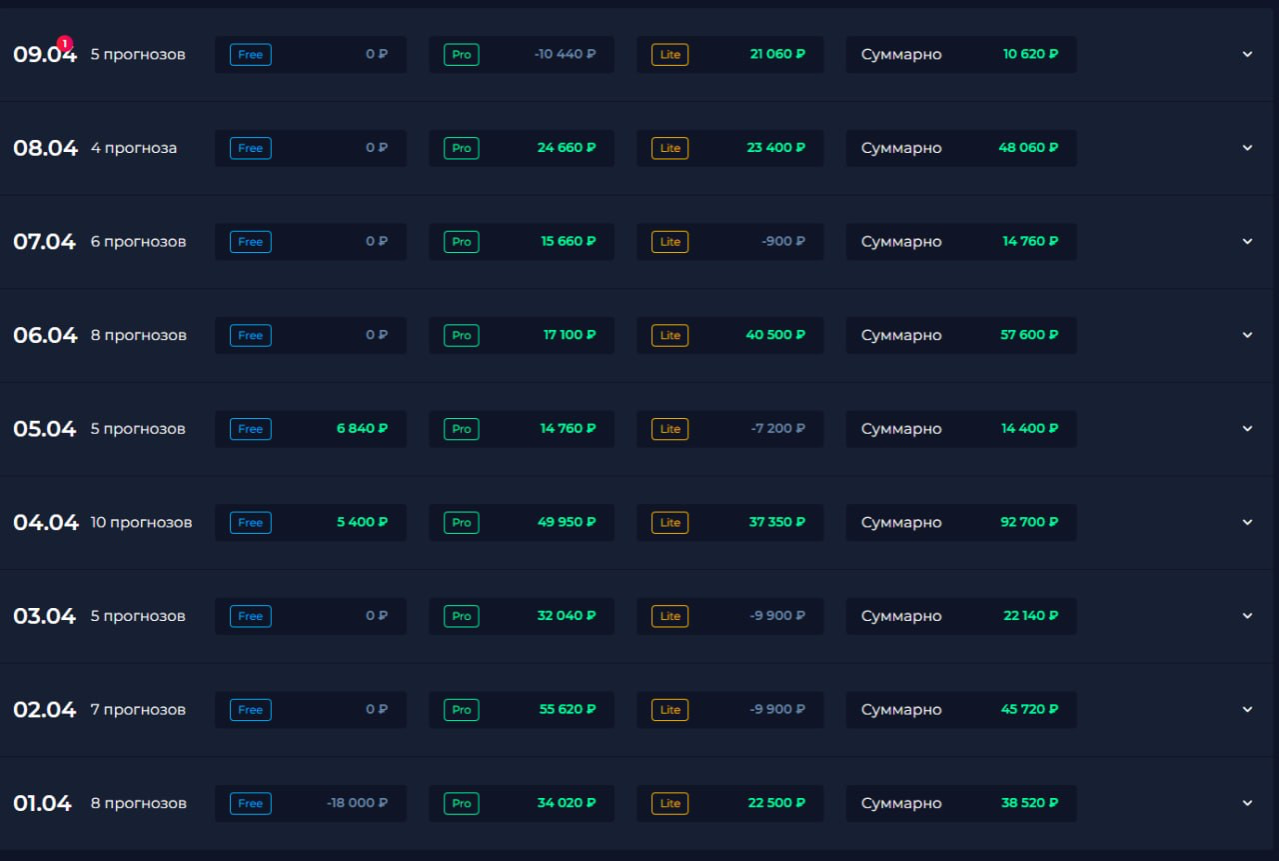
Task: Expand the 08.04 row chevron
Action: 1247,148
